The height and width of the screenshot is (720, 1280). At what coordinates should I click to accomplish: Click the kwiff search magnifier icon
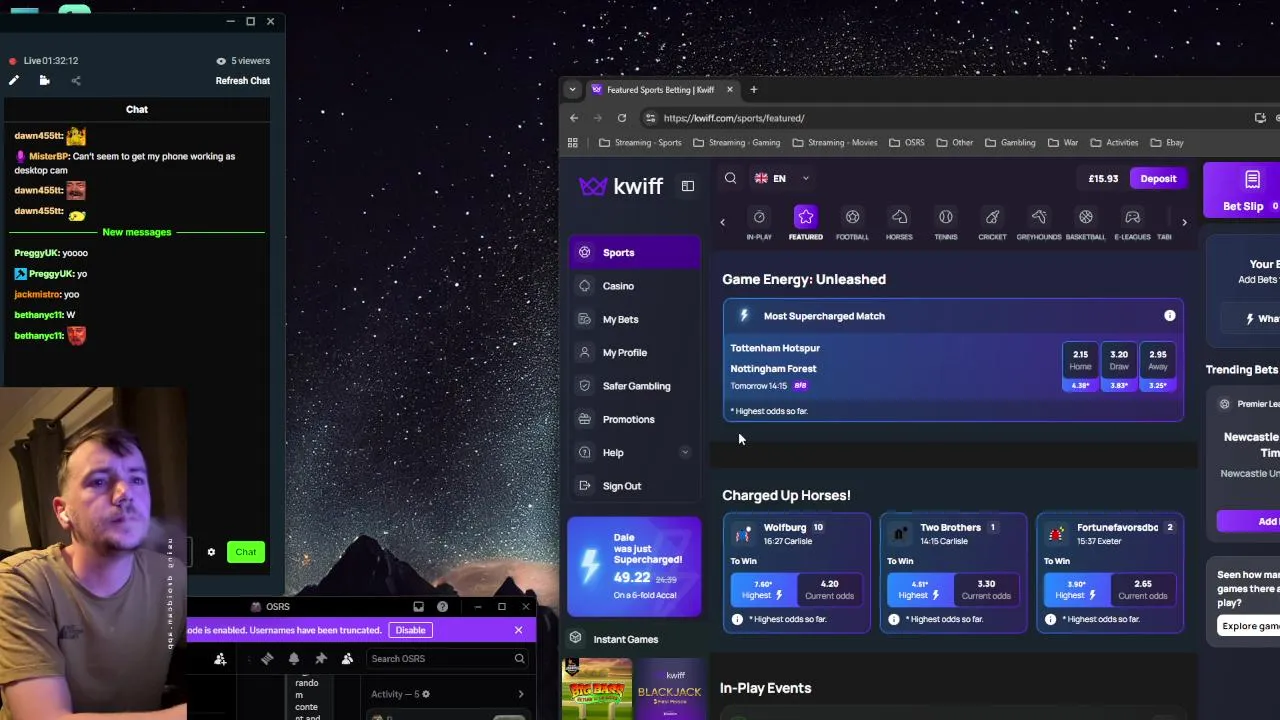tap(731, 178)
